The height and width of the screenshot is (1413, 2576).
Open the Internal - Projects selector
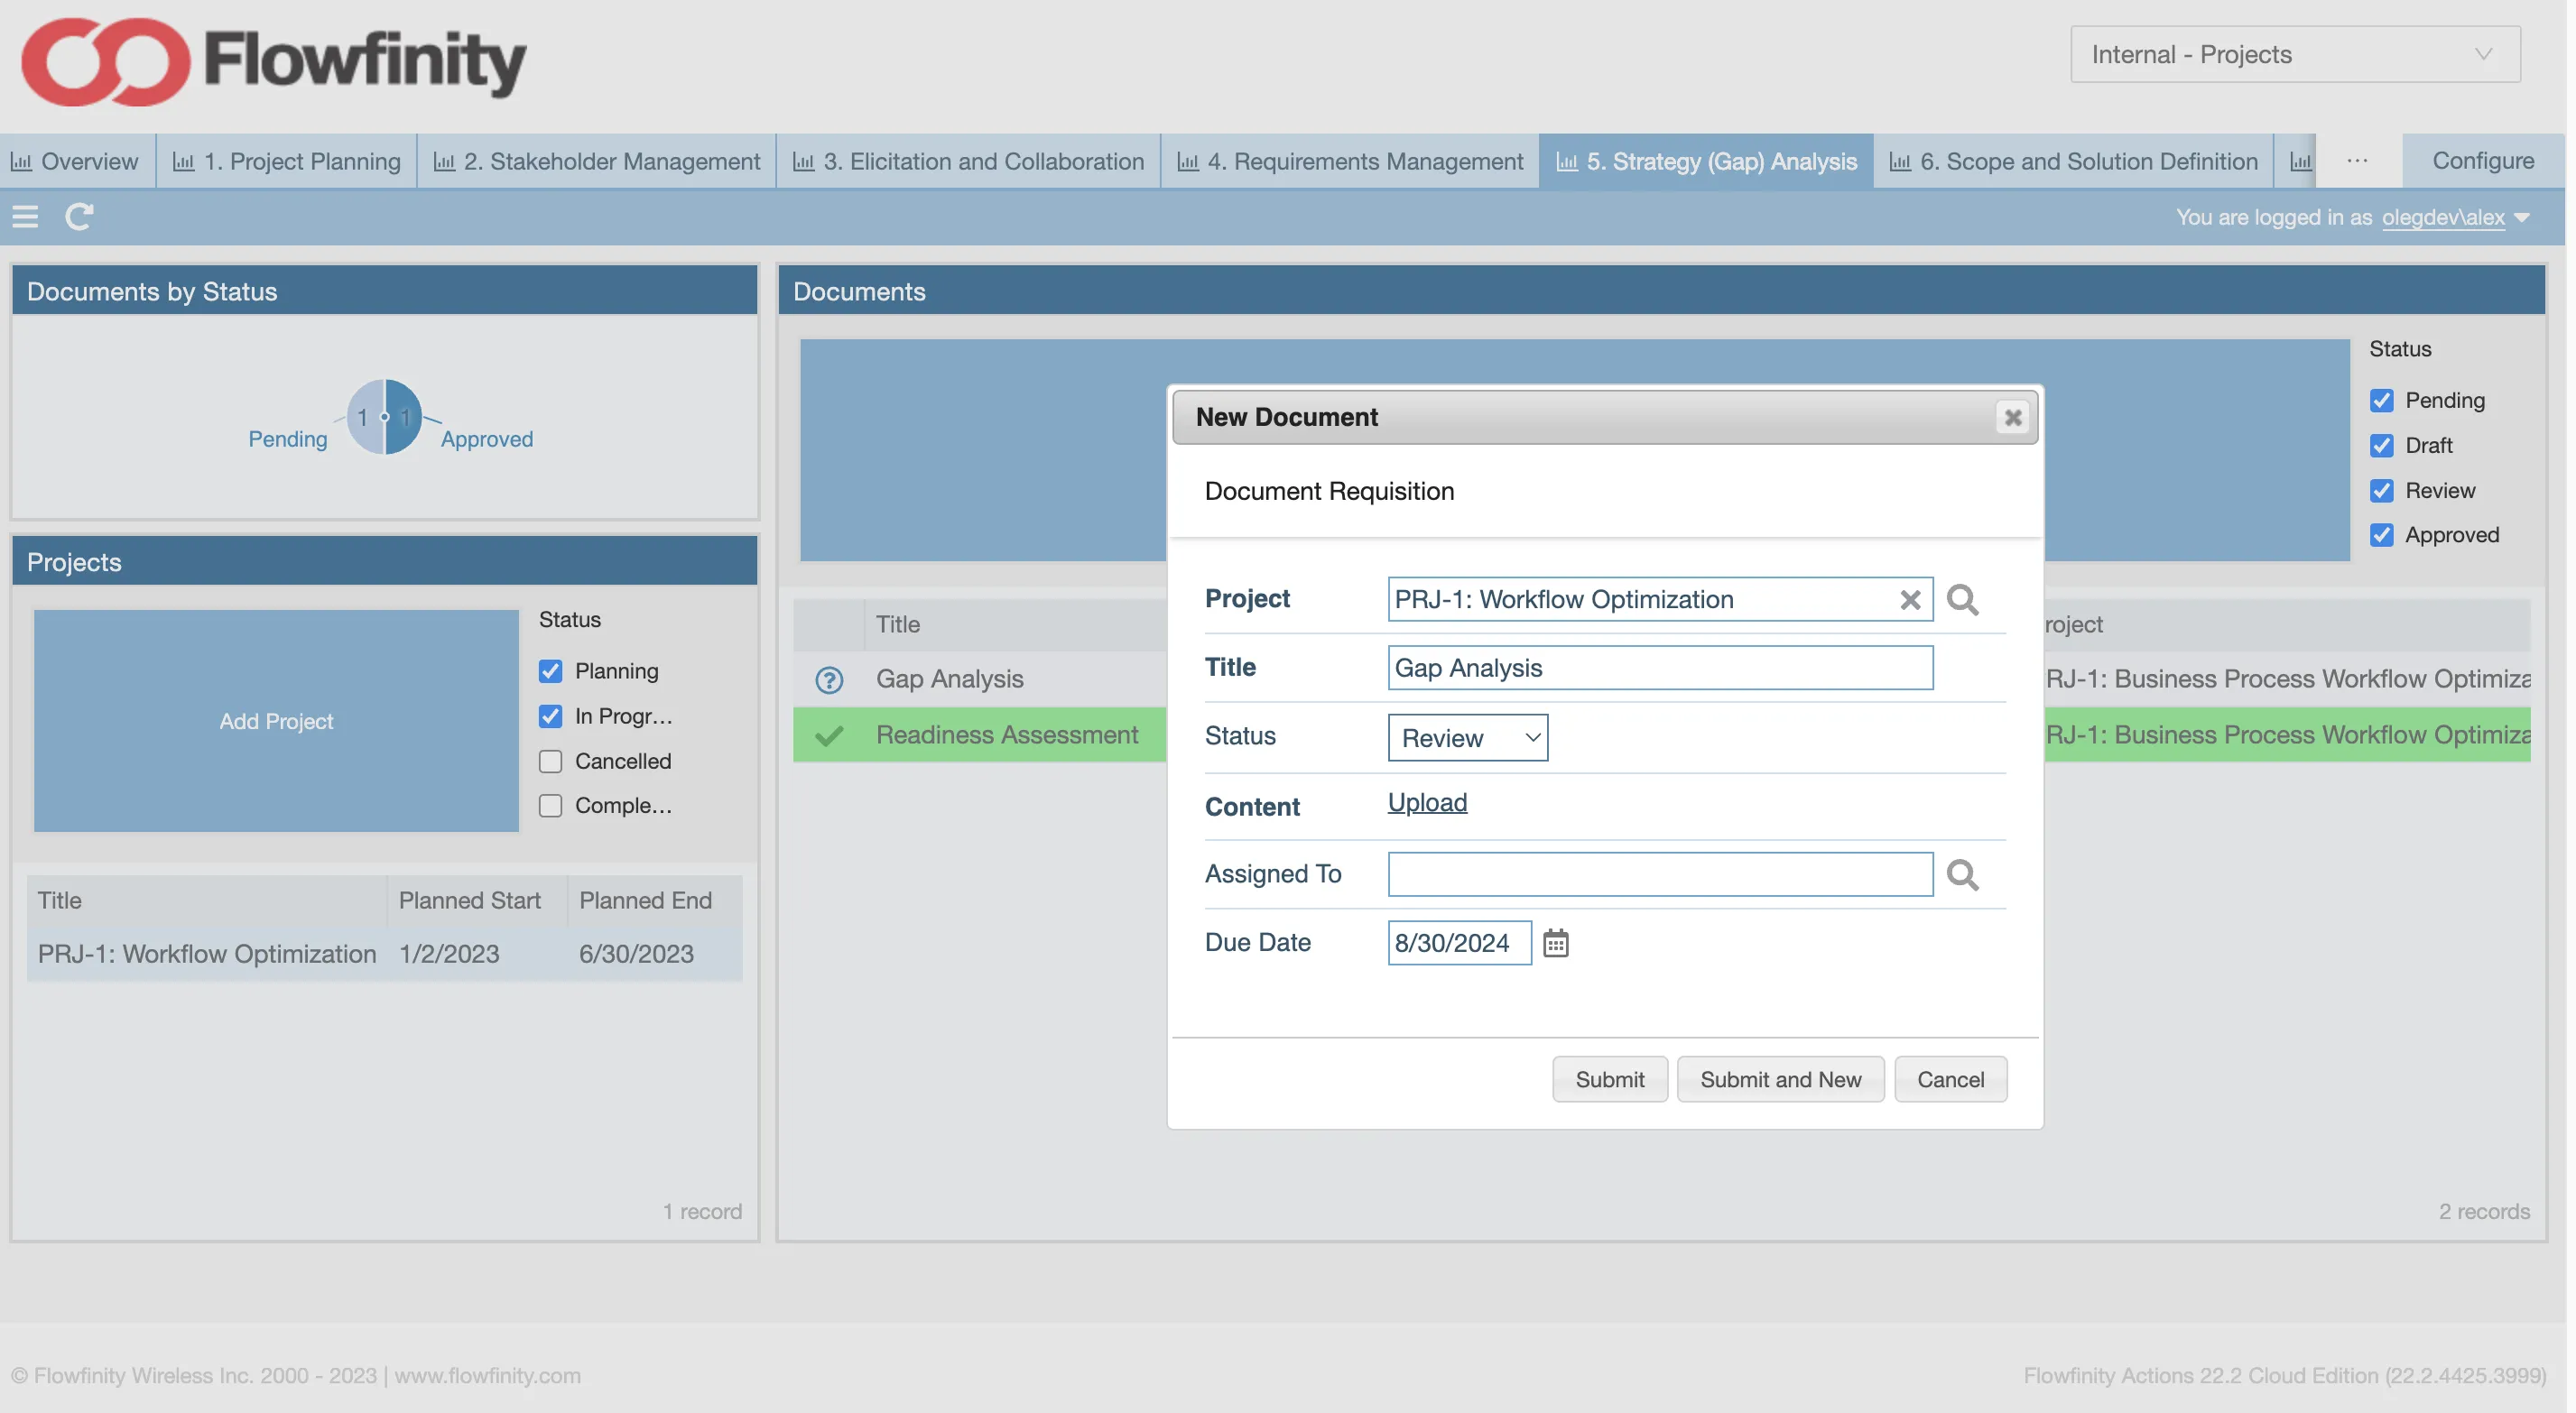[2292, 55]
